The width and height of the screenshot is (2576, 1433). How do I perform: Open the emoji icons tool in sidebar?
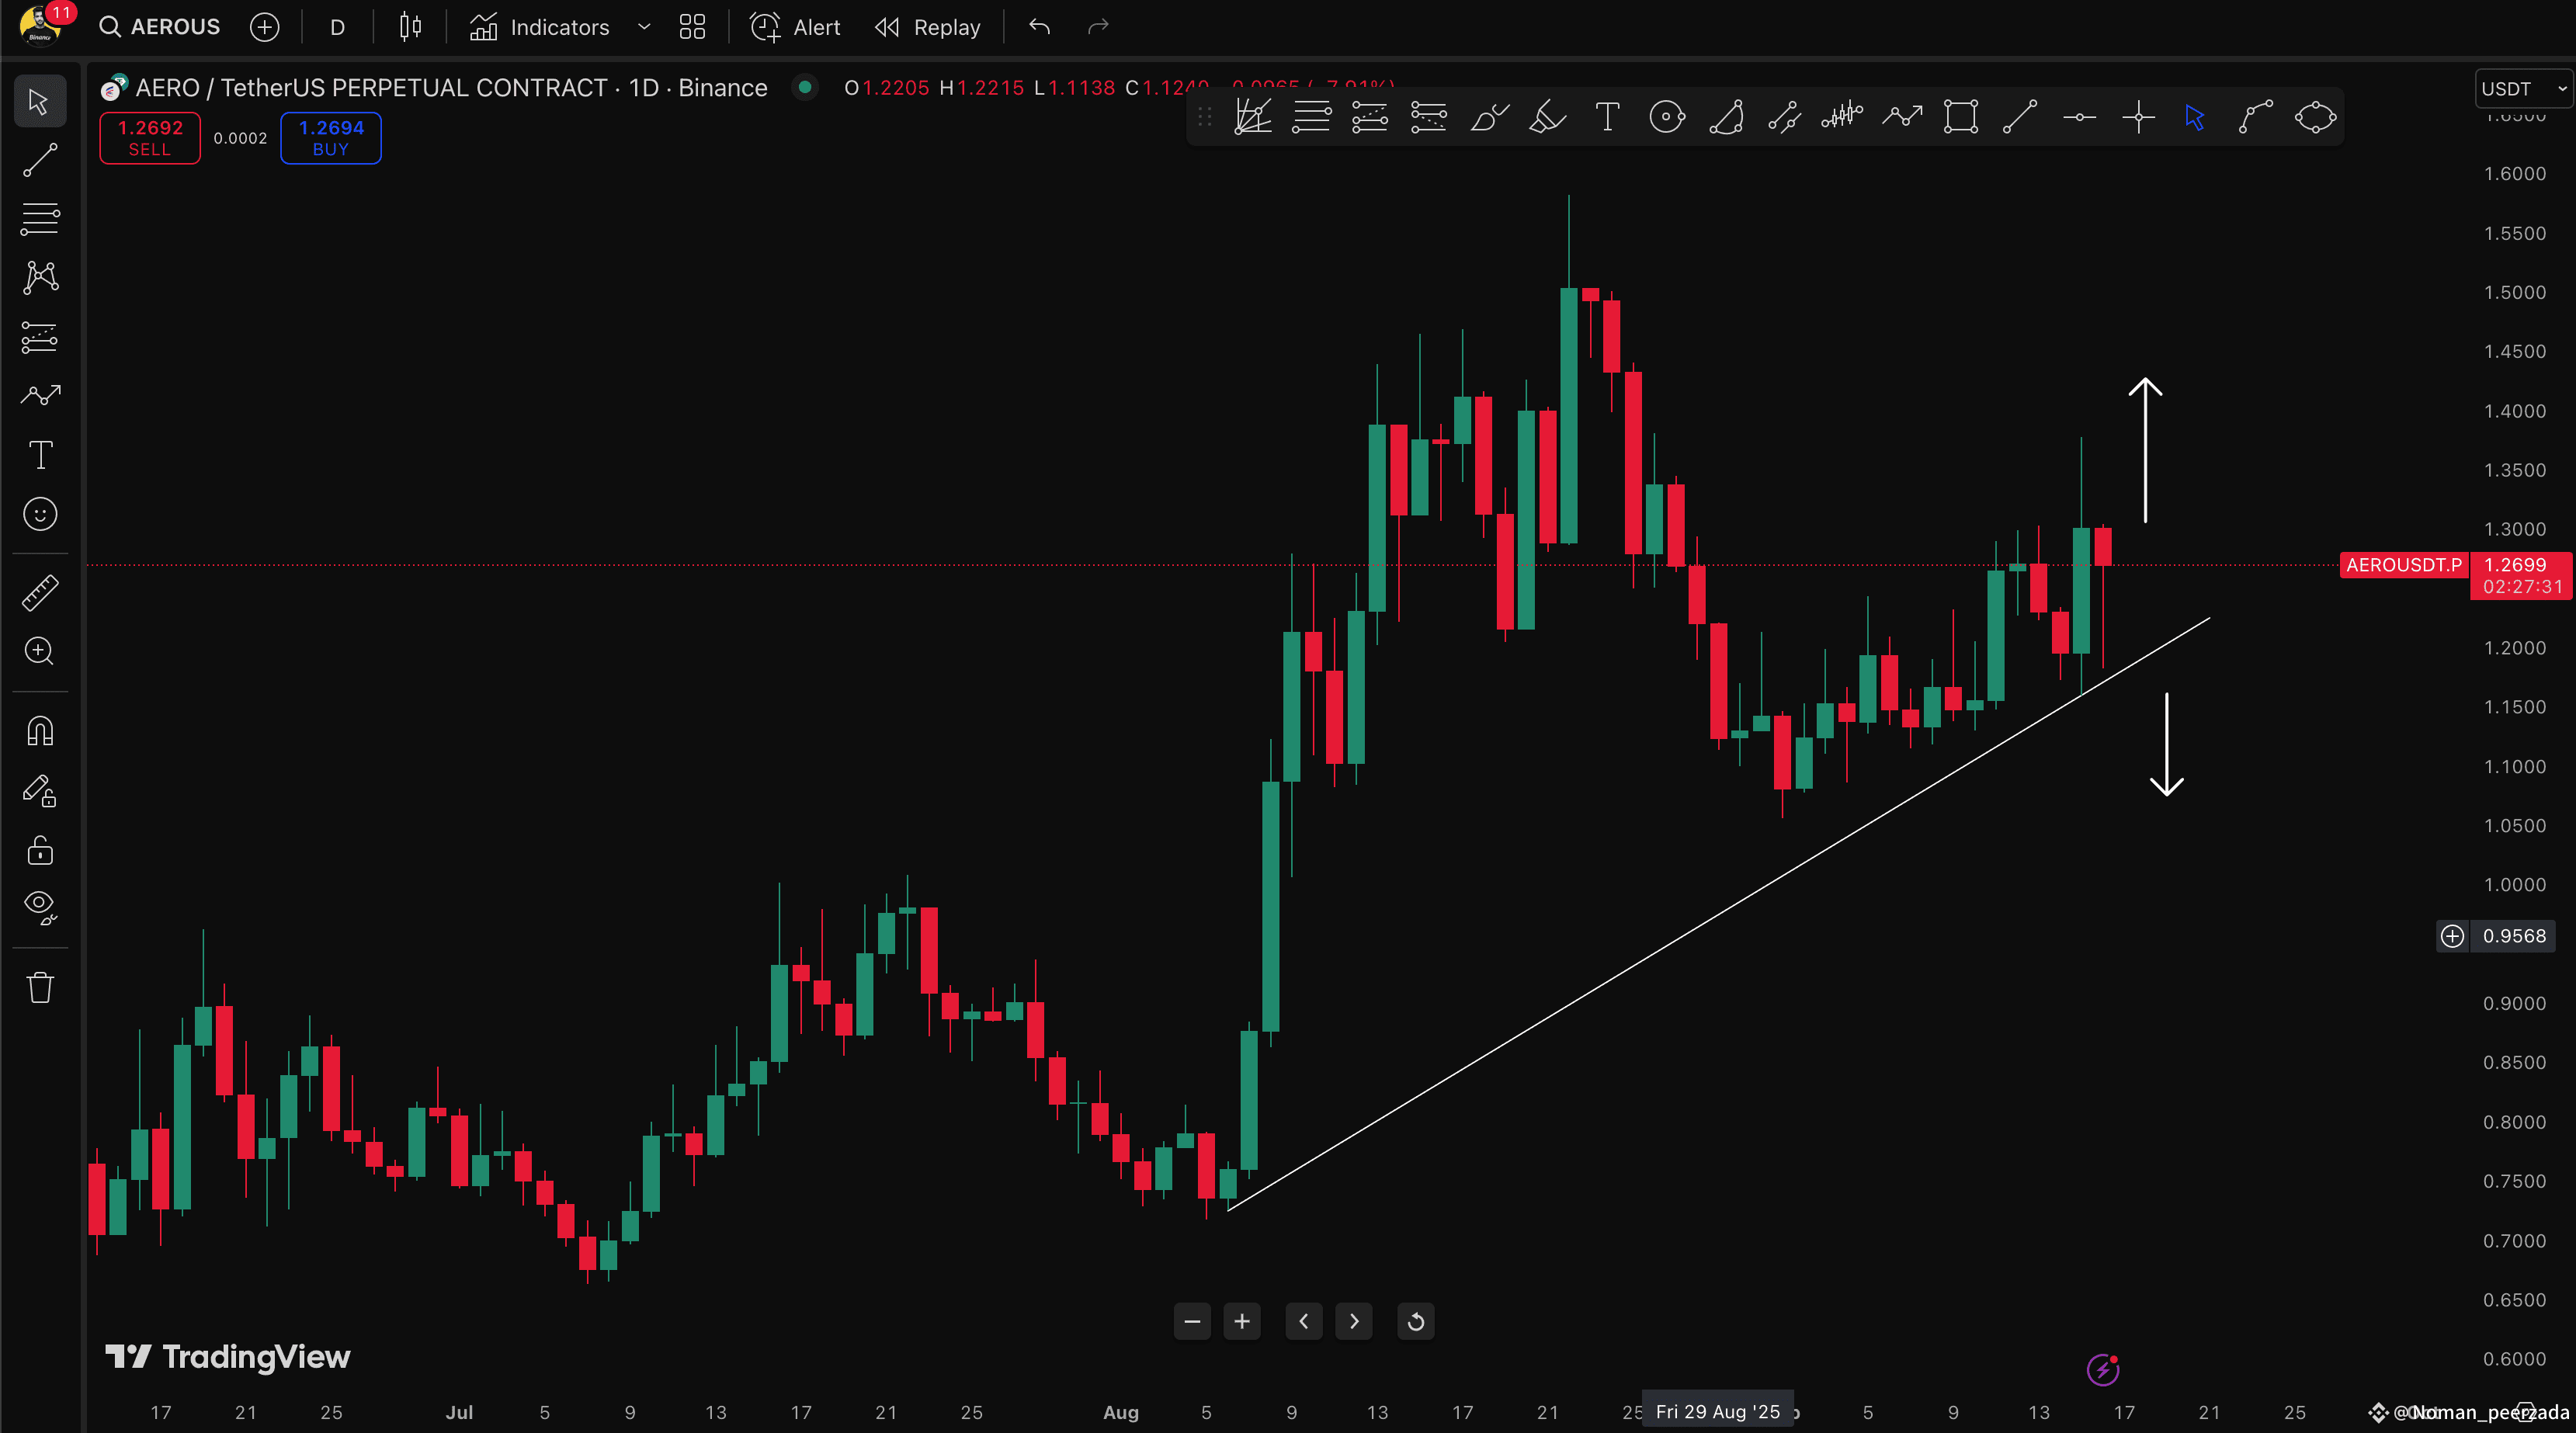coord(40,514)
